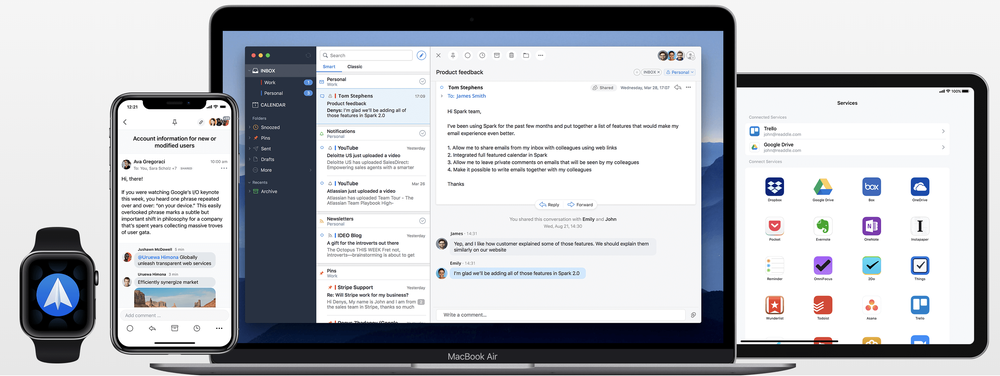1000x376 pixels.
Task: Open the Dropbox service icon on iPad
Action: click(x=774, y=187)
